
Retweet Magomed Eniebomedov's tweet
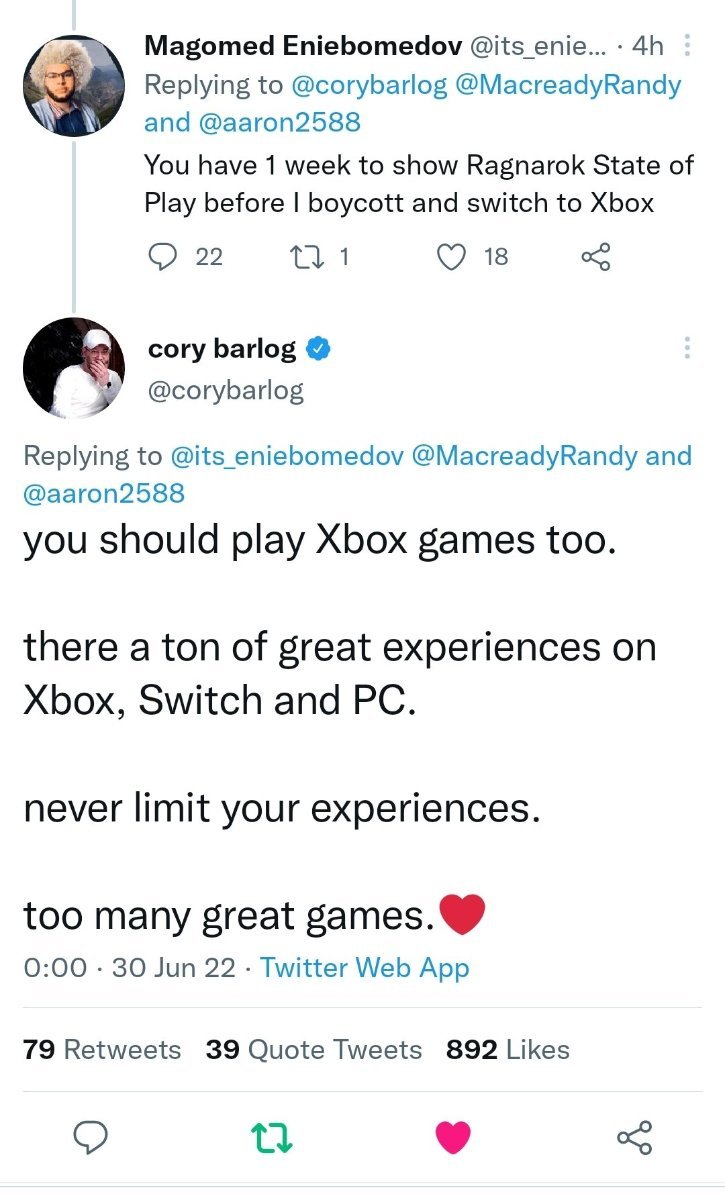(299, 258)
